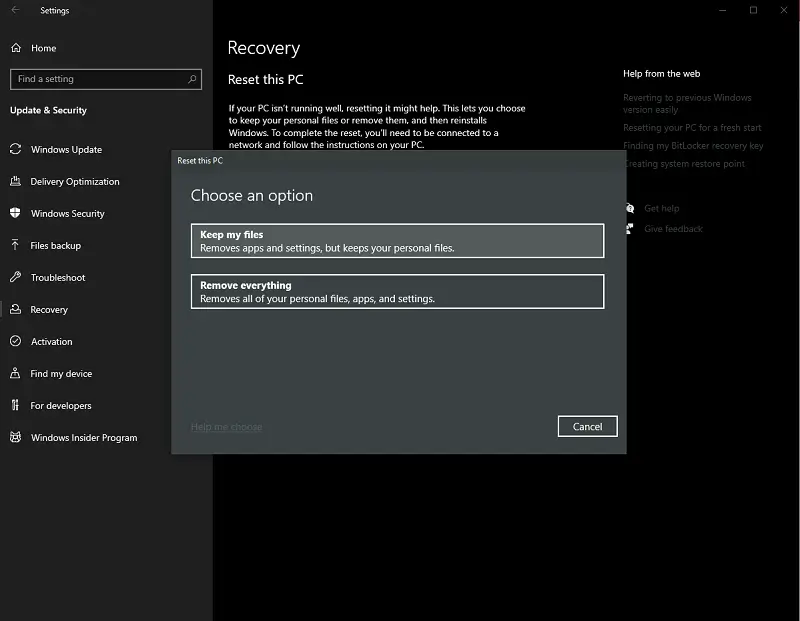The height and width of the screenshot is (621, 800).
Task: Choose the Remove everything option
Action: point(397,291)
